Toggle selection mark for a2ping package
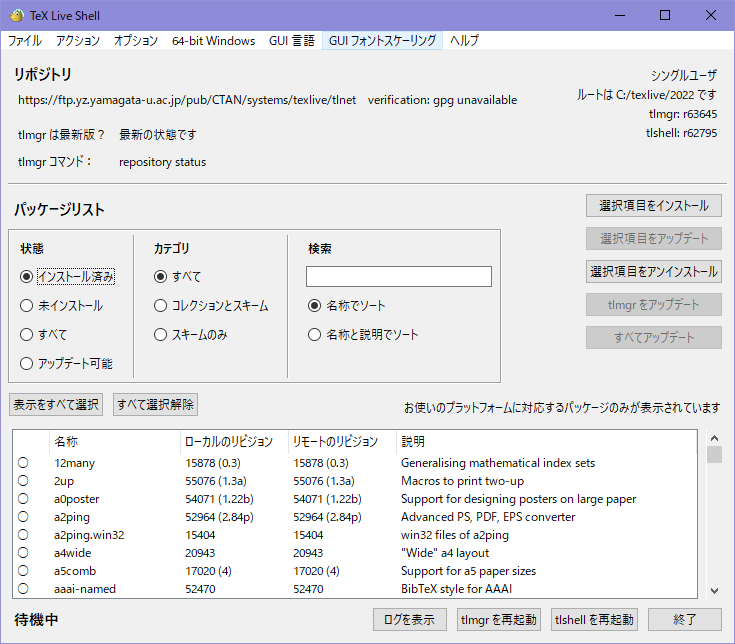The width and height of the screenshot is (735, 644). pyautogui.click(x=23, y=517)
